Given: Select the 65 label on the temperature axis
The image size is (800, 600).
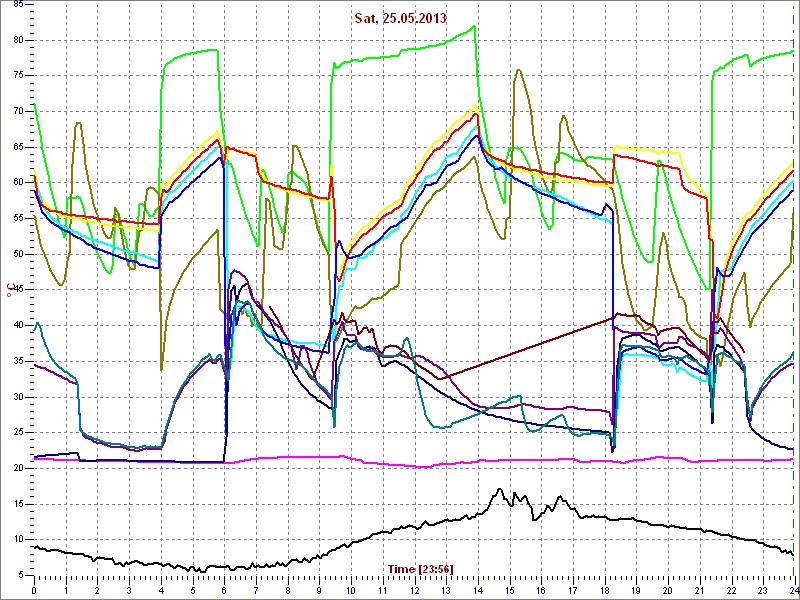Looking at the screenshot, I should (x=17, y=147).
